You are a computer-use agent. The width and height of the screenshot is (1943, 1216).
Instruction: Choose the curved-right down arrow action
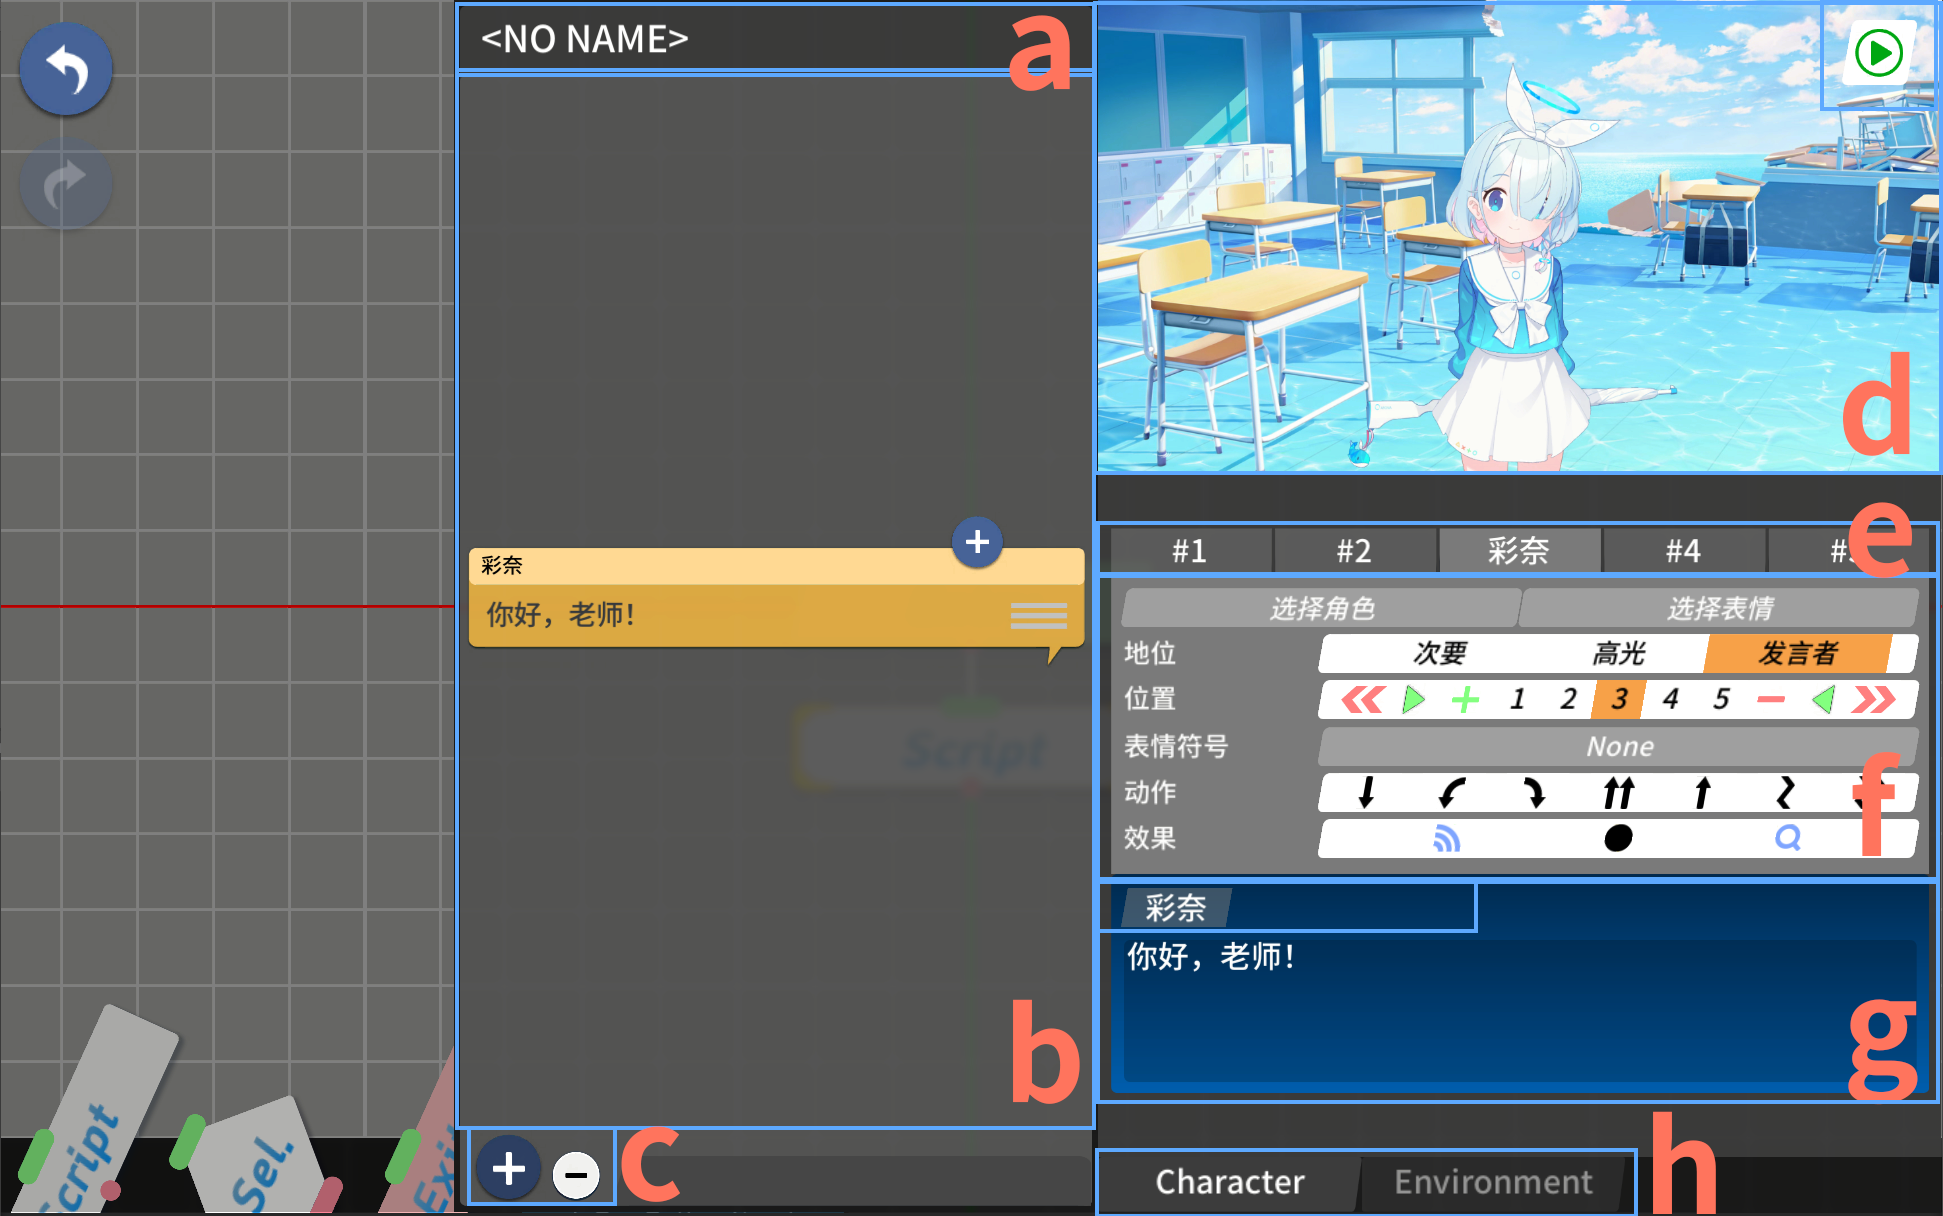tap(1534, 792)
